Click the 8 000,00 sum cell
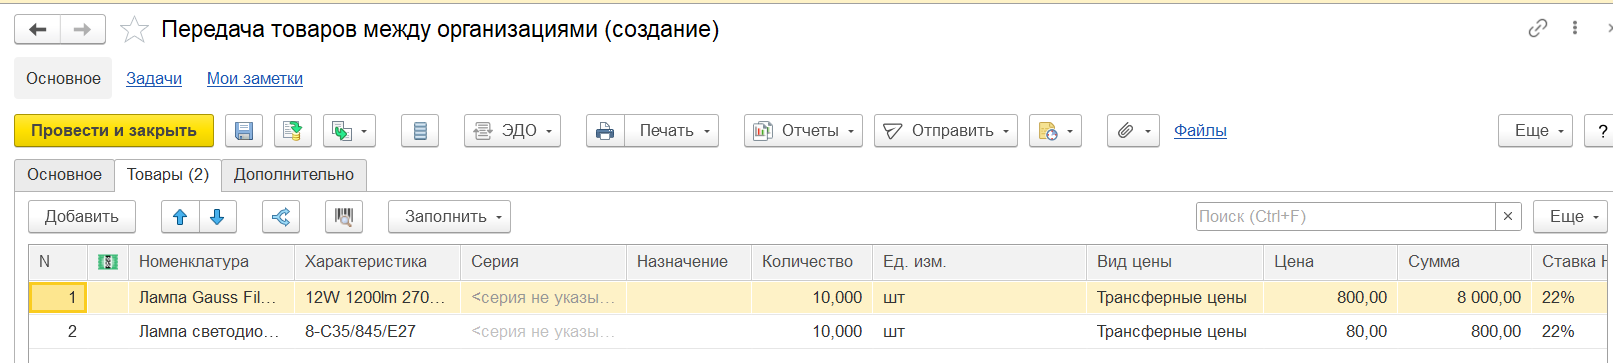Viewport: 1613px width, 363px height. pos(1464,298)
